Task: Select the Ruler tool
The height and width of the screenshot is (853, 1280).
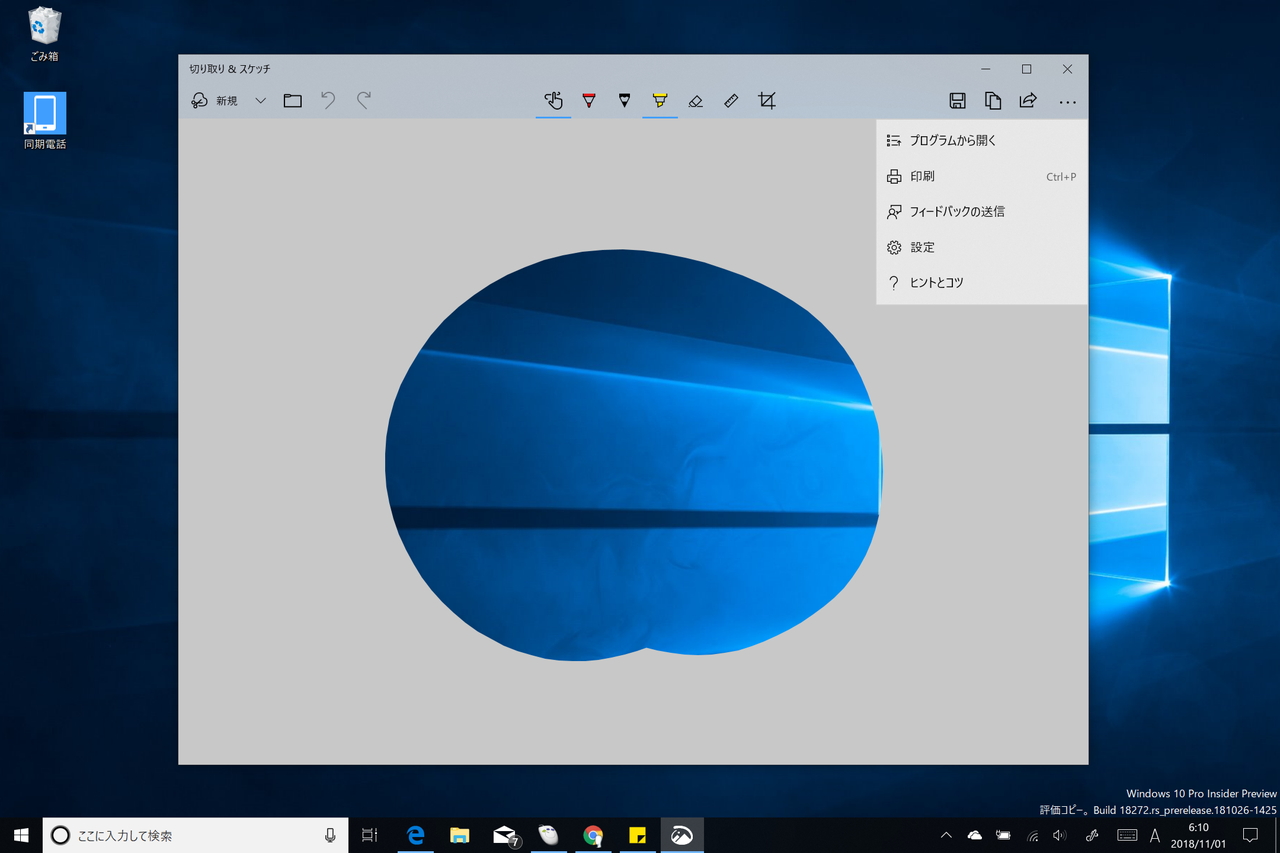Action: tap(731, 101)
